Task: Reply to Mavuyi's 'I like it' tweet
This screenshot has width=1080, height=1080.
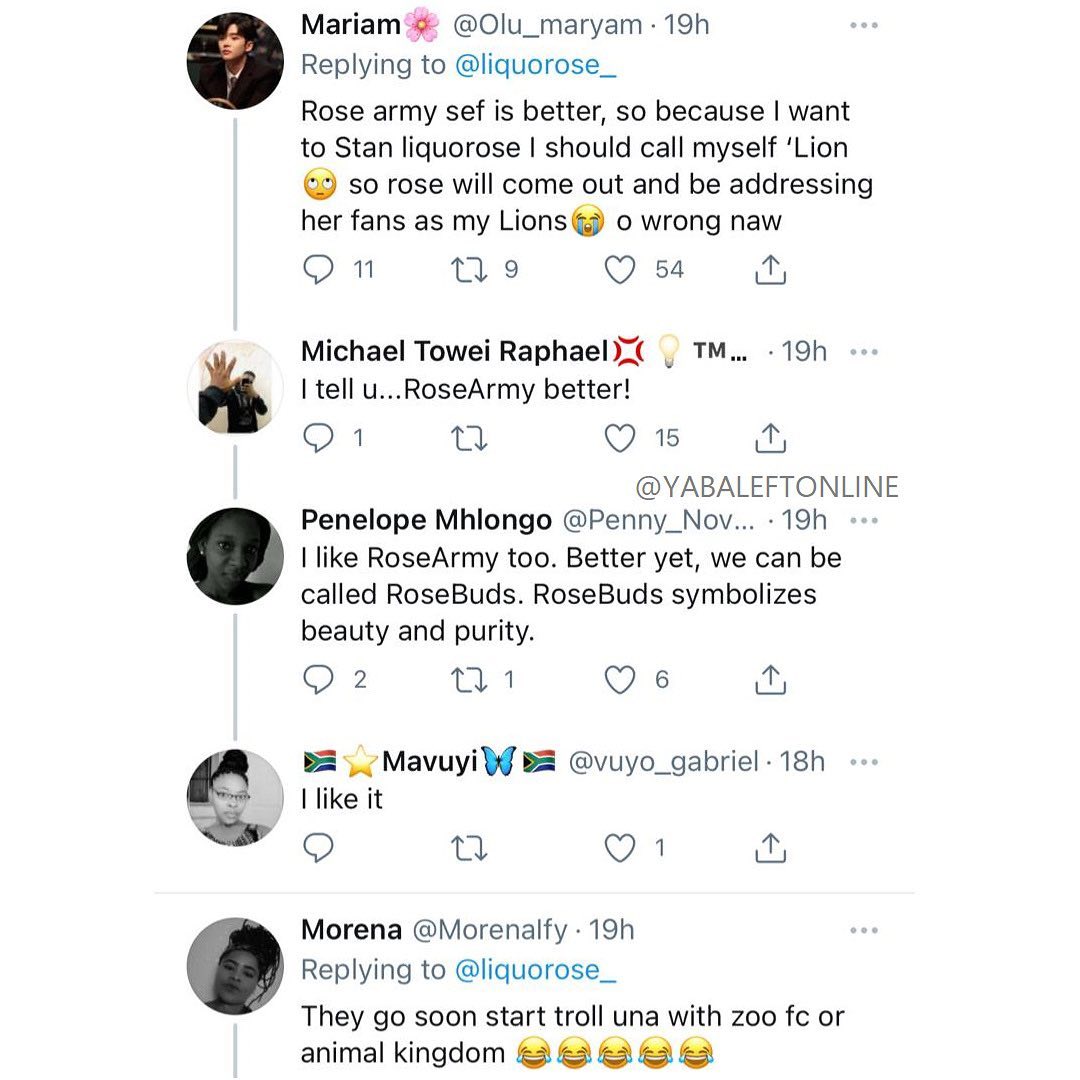Action: [x=318, y=848]
